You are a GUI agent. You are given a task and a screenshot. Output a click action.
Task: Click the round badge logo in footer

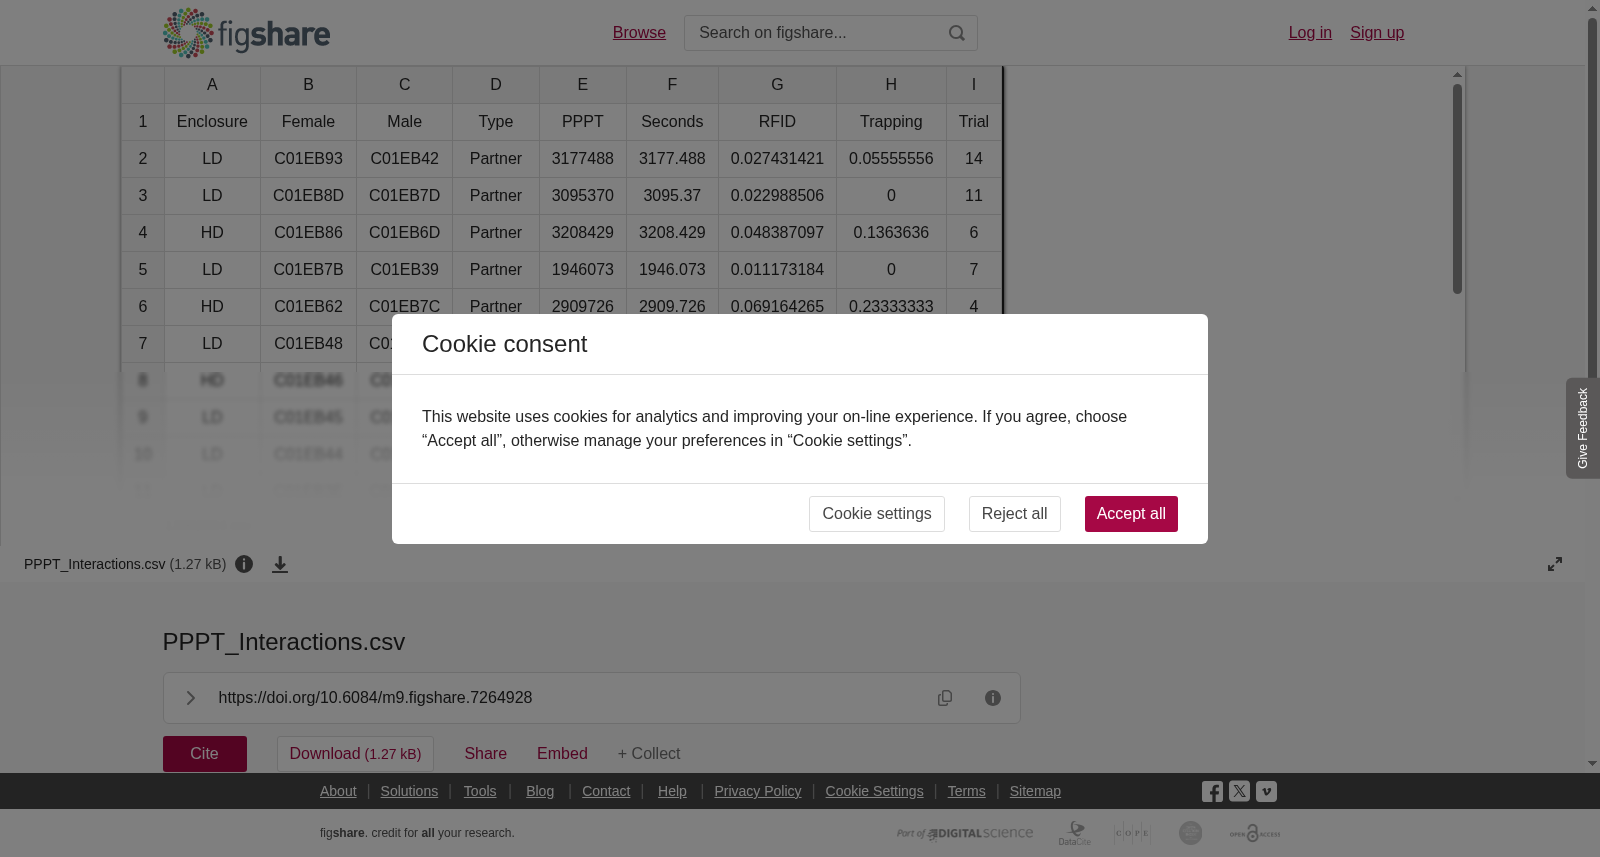click(1190, 833)
